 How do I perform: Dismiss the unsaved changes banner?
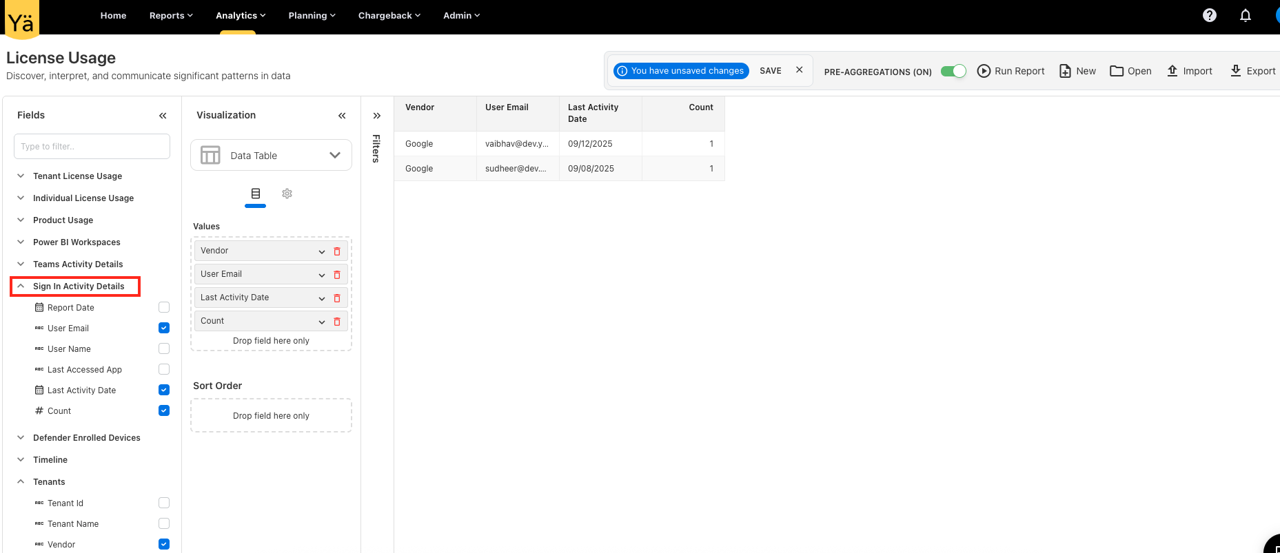[799, 70]
